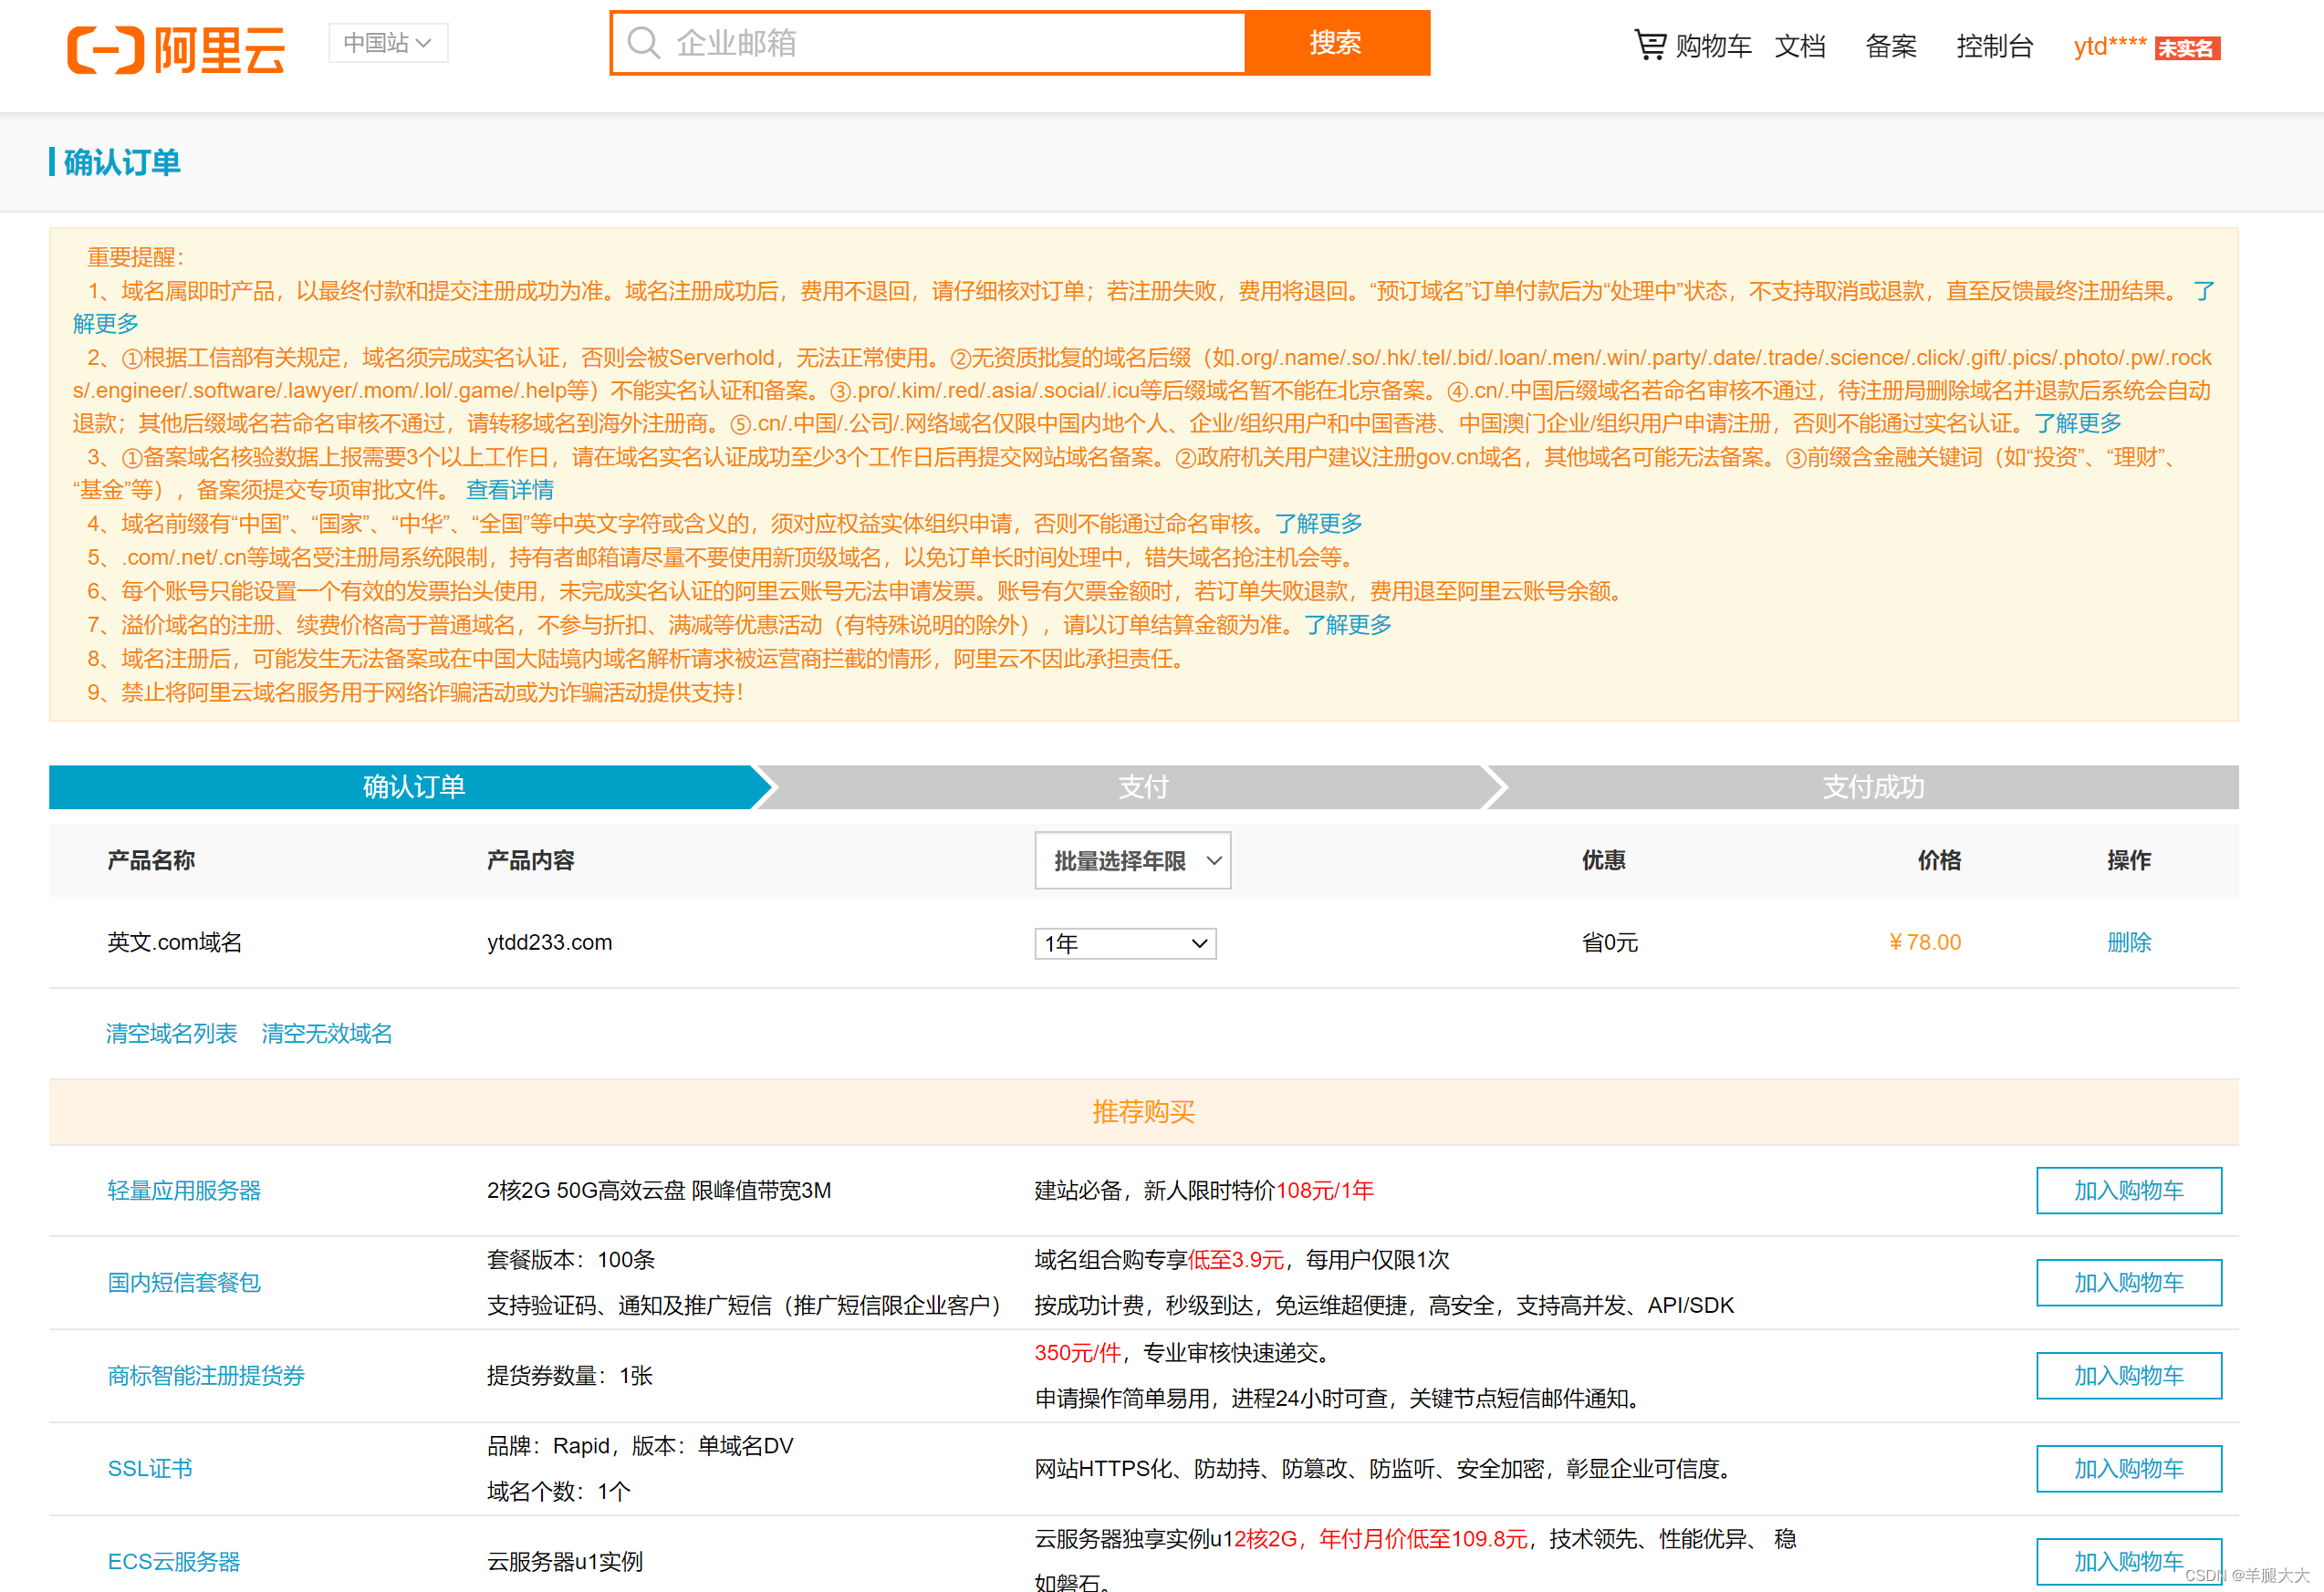Add 轻量应用服务器 to cart
The height and width of the screenshot is (1592, 2324).
coord(2128,1190)
